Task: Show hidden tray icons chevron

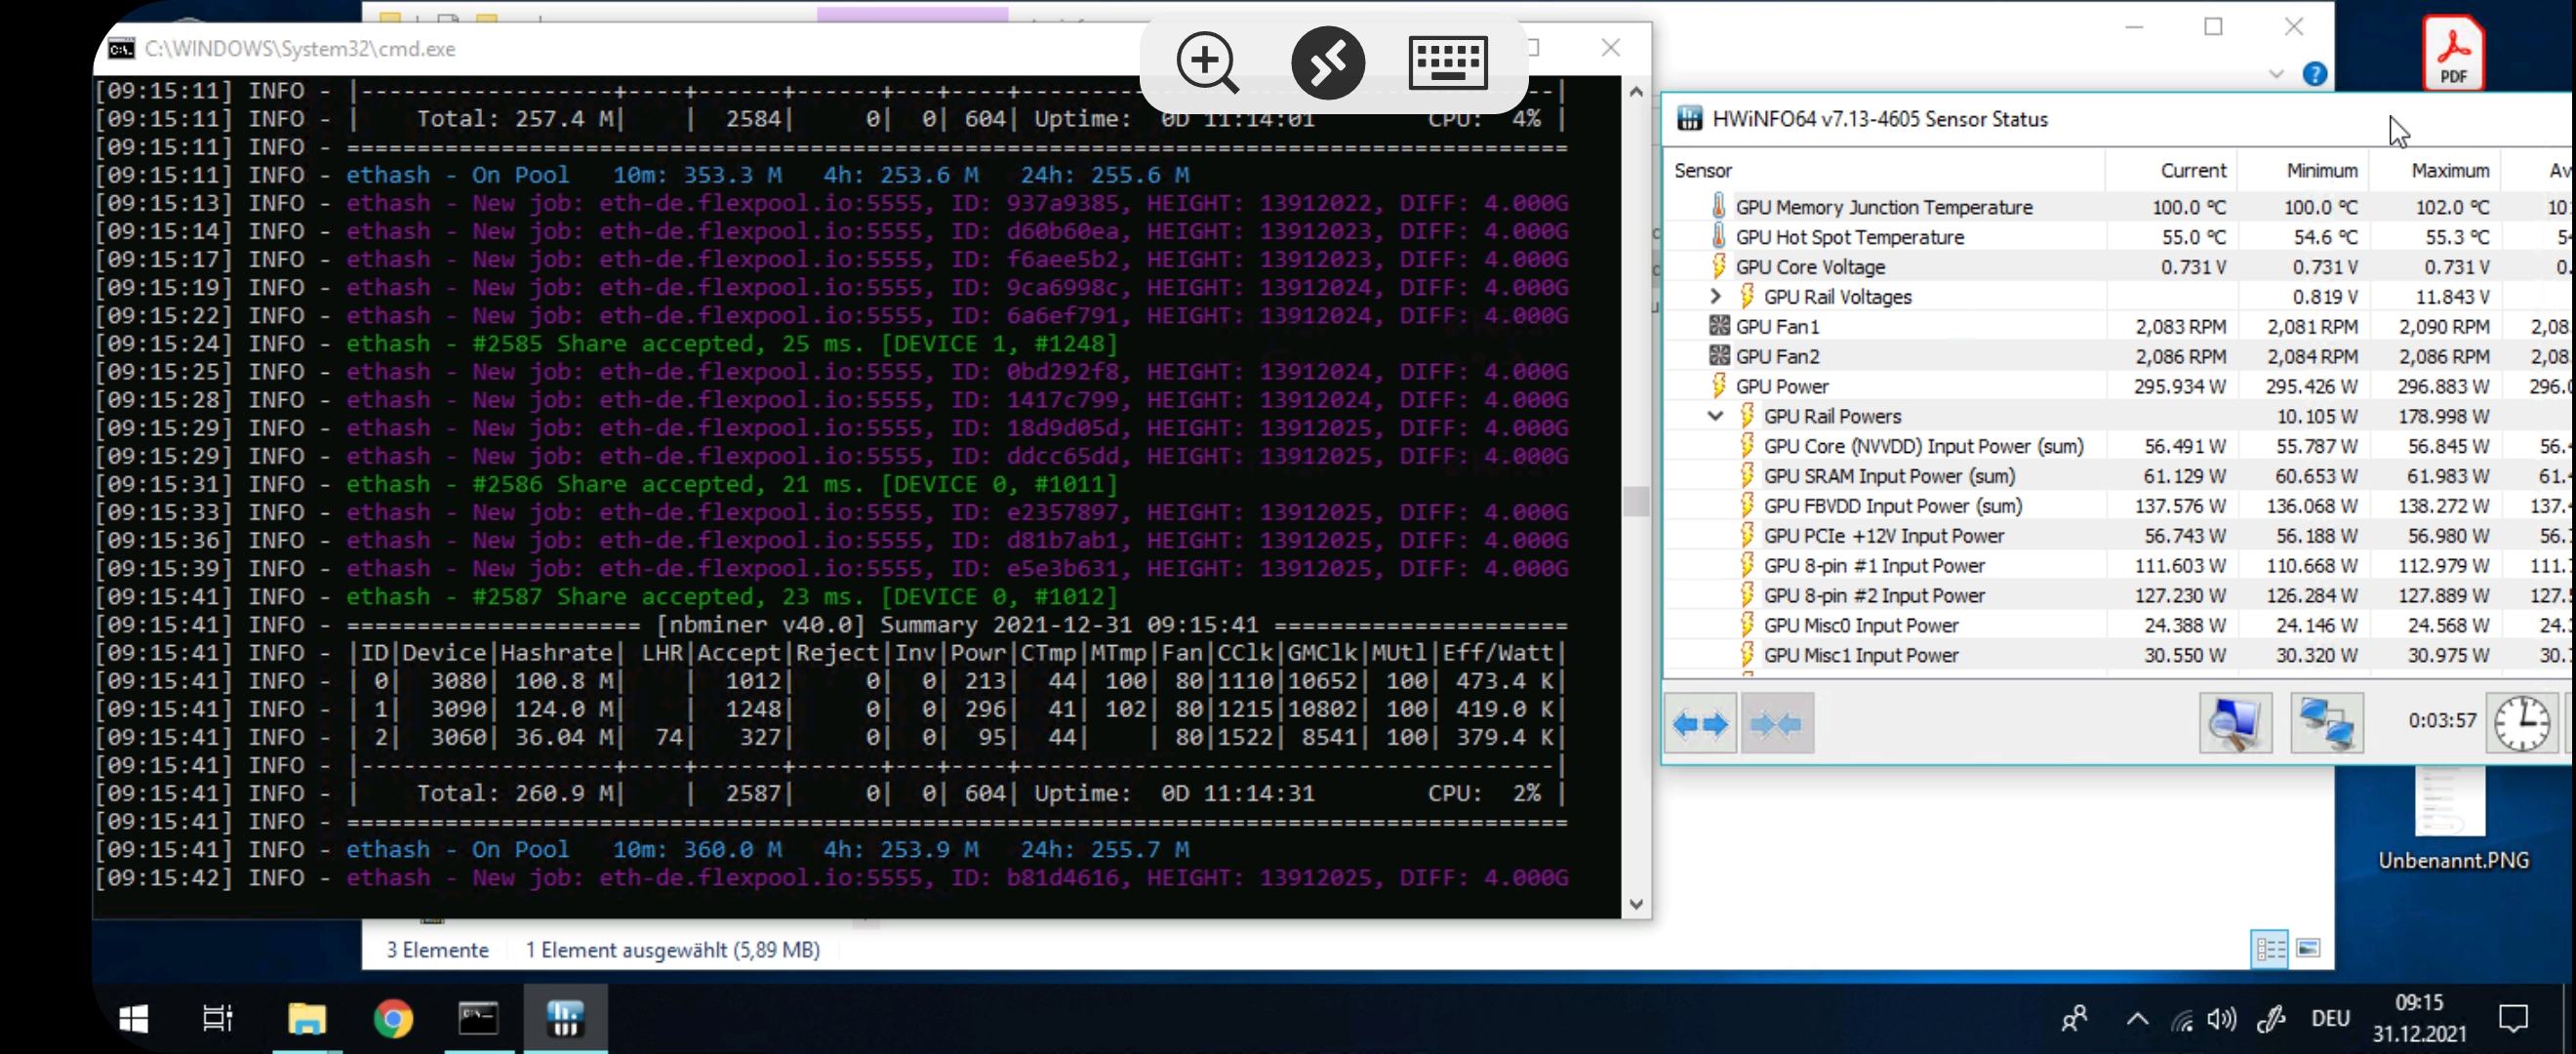Action: [2137, 1020]
